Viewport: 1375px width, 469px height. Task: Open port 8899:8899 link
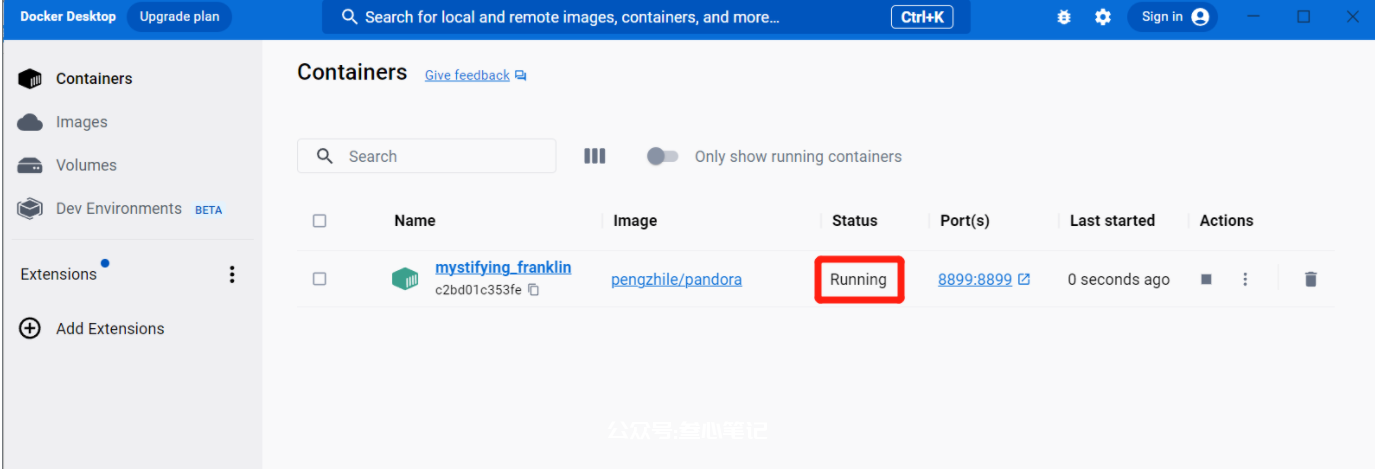pos(975,280)
